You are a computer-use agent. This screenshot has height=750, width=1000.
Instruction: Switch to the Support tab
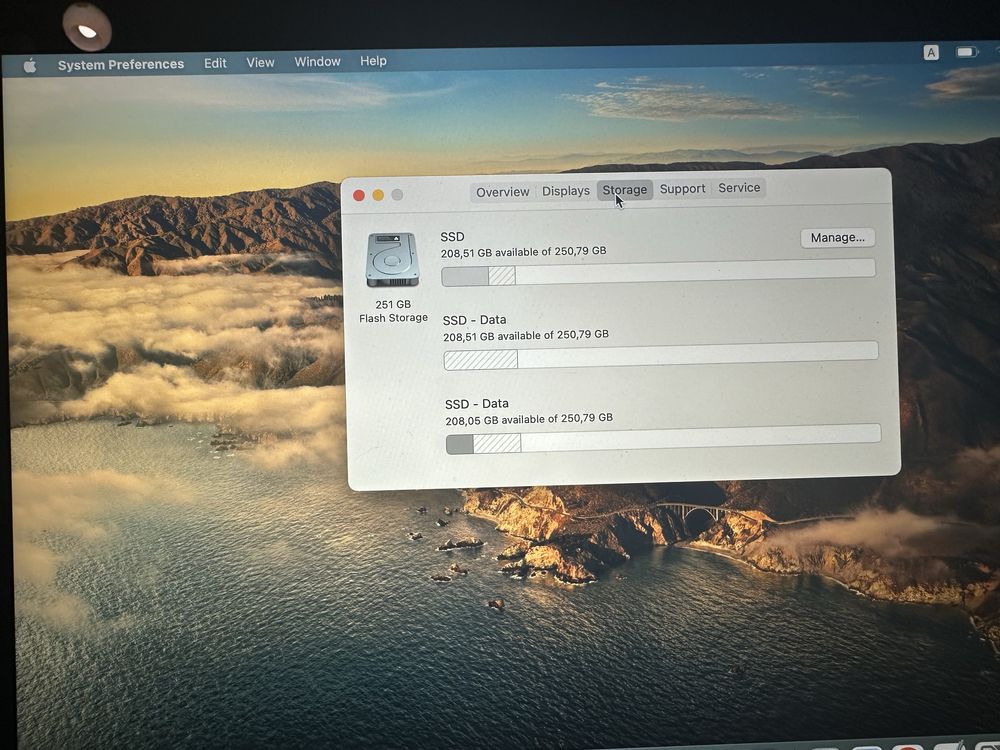(x=682, y=189)
